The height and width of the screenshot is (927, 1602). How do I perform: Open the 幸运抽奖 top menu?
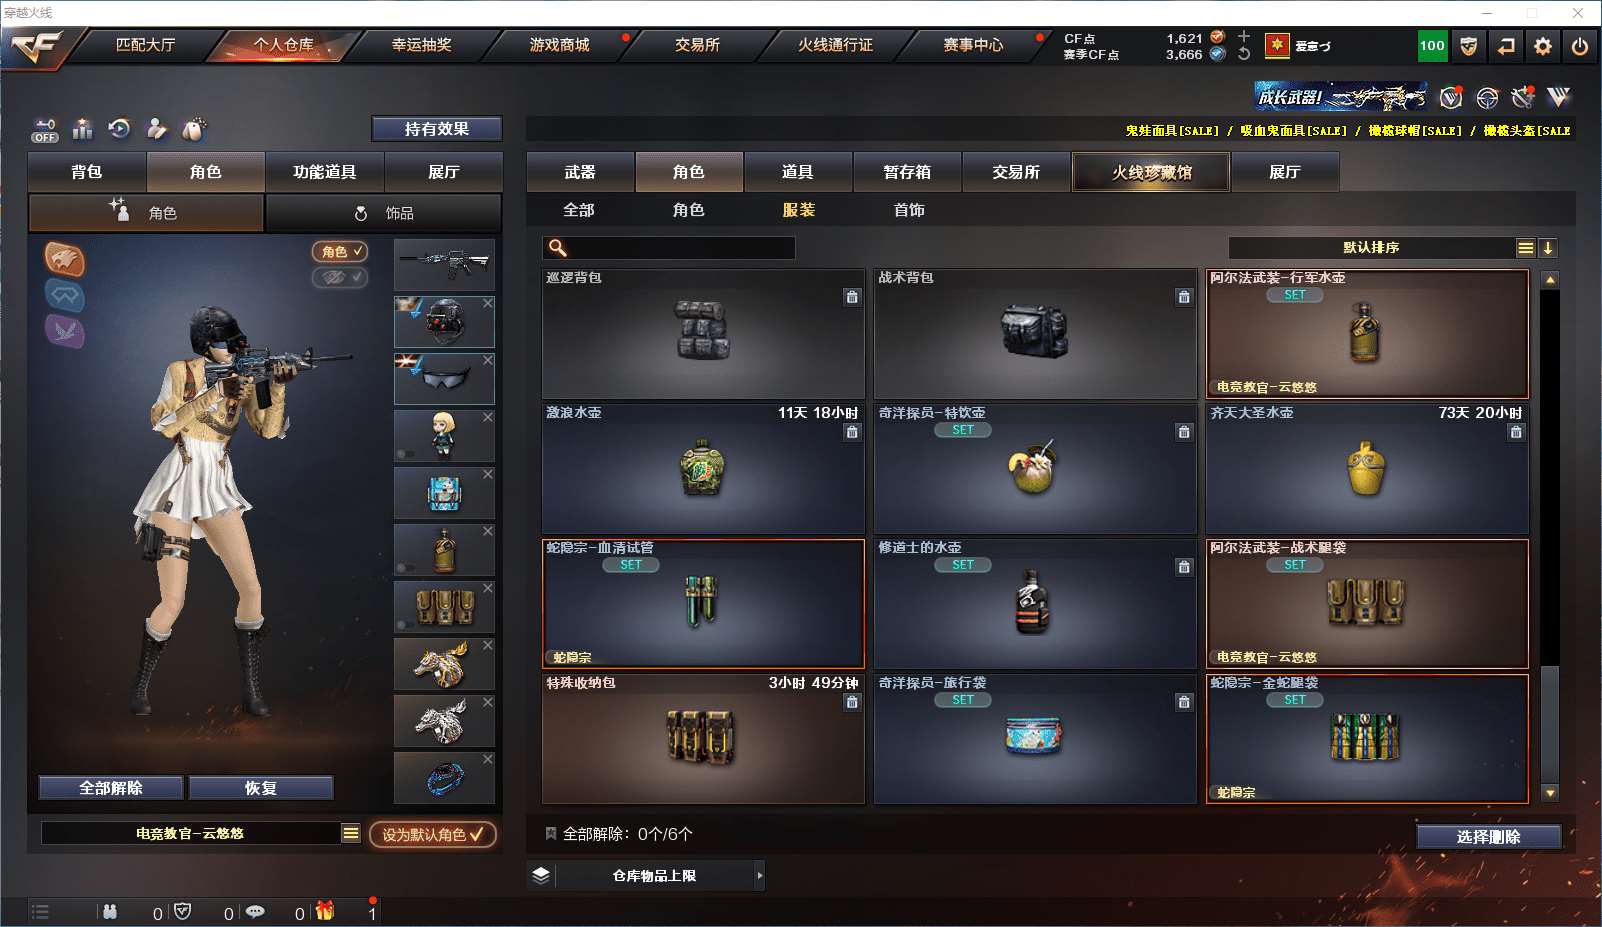[x=421, y=45]
